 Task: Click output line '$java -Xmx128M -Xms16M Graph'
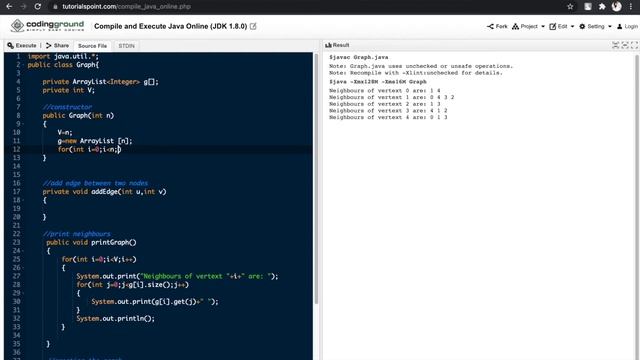pyautogui.click(x=378, y=82)
